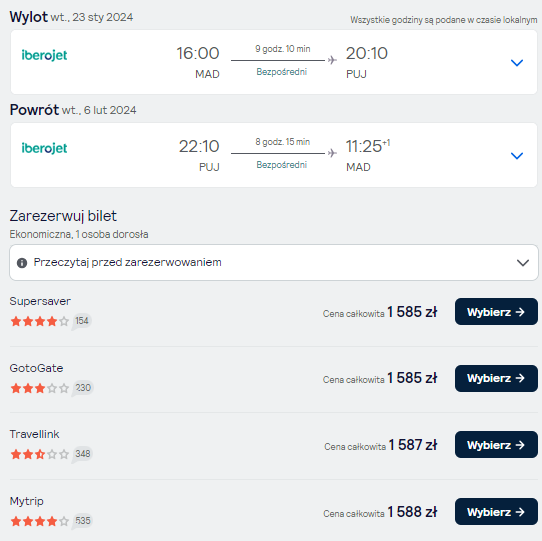This screenshot has width=542, height=541.
Task: Click the 230 reviews bubble for GotoGate
Action: click(x=83, y=388)
